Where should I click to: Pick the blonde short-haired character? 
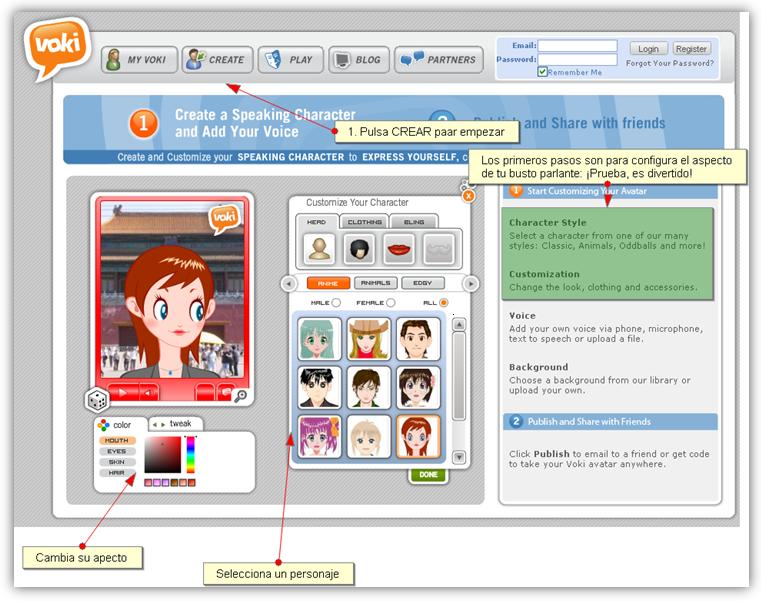click(x=369, y=436)
